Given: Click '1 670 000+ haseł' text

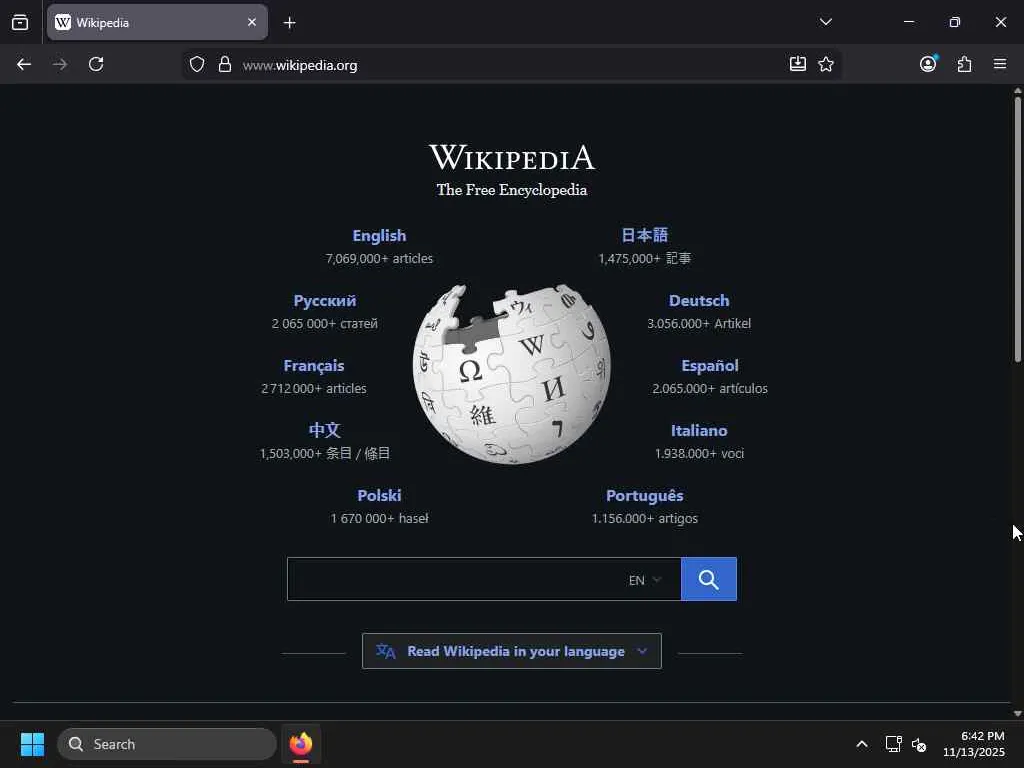Looking at the screenshot, I should pos(379,519).
